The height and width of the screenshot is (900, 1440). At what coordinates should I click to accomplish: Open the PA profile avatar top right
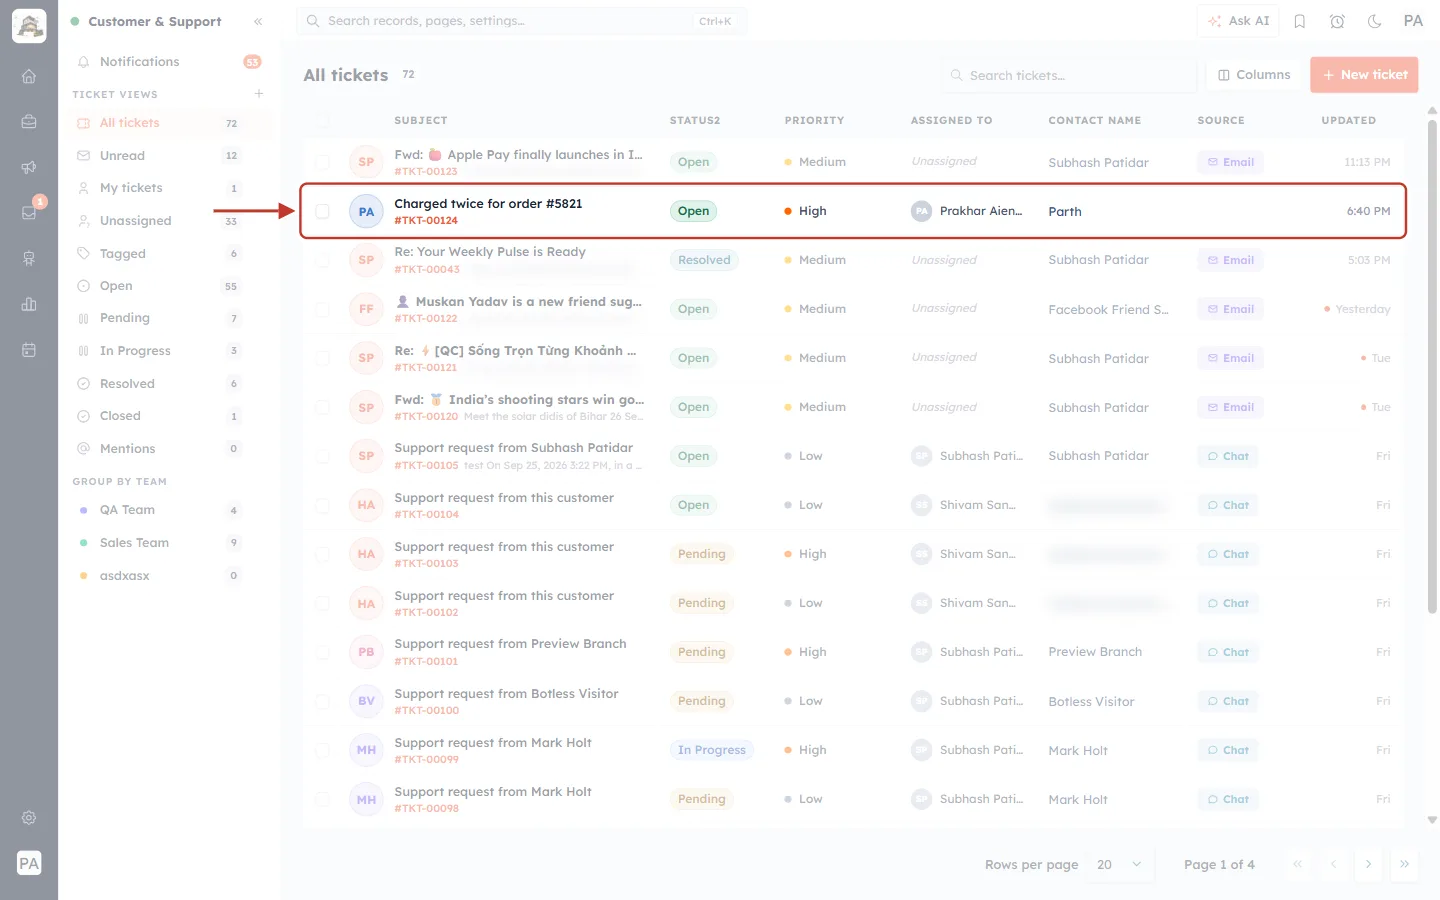(1413, 21)
